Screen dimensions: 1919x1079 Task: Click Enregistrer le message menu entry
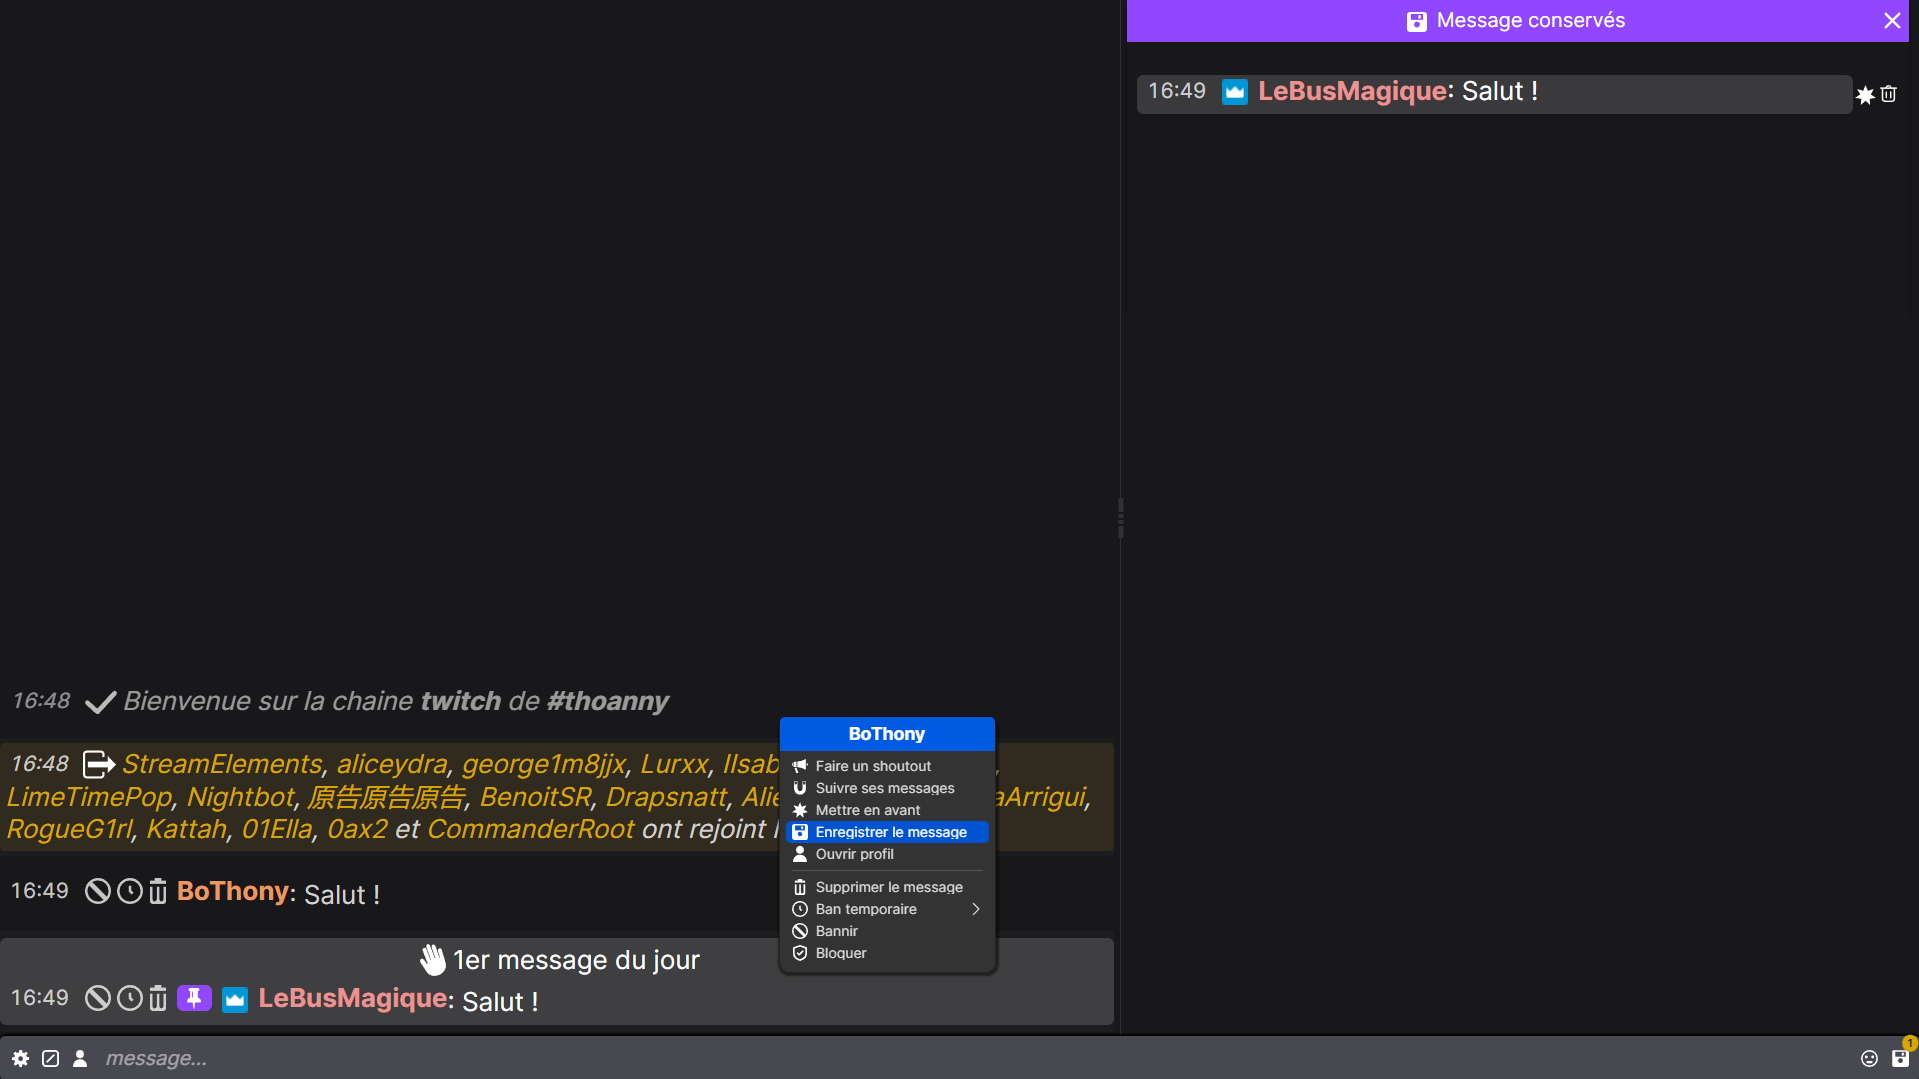click(887, 832)
